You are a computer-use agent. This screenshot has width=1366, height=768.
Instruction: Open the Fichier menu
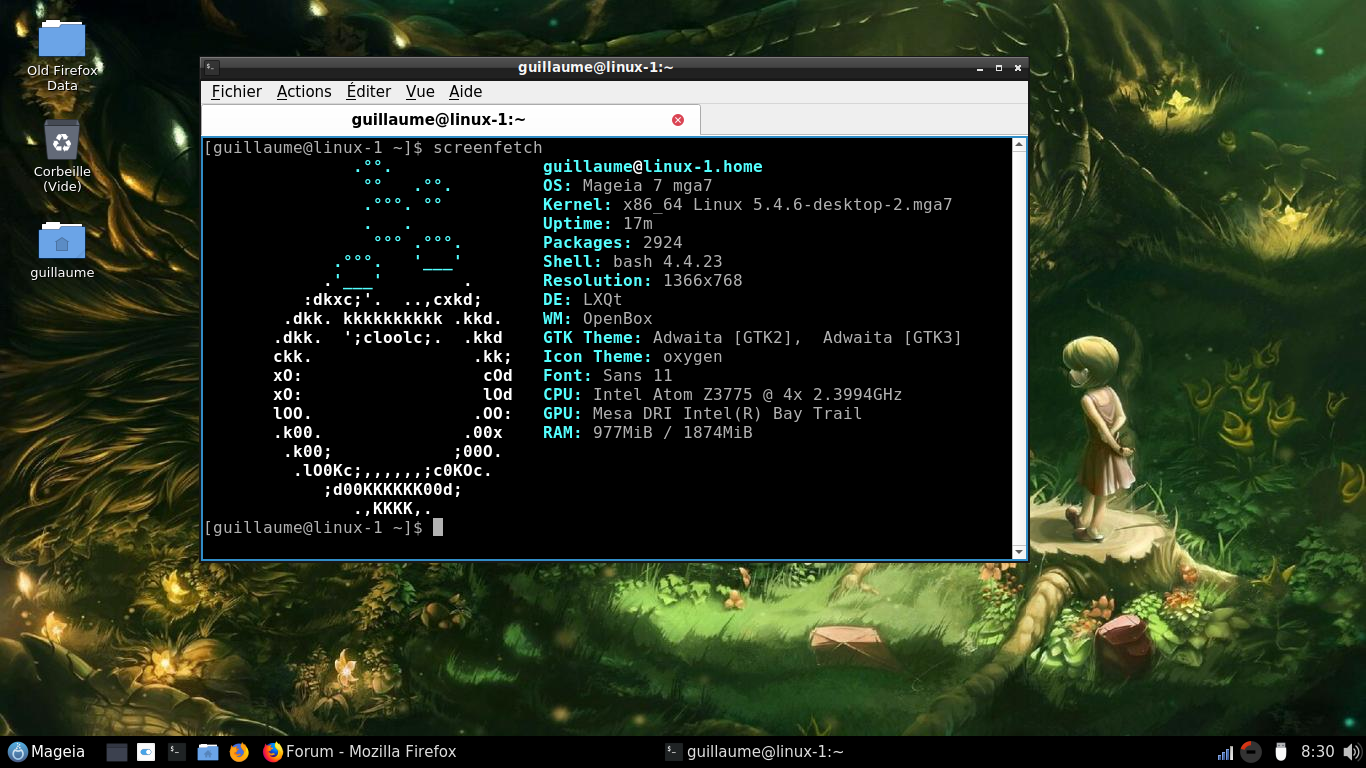pyautogui.click(x=237, y=92)
